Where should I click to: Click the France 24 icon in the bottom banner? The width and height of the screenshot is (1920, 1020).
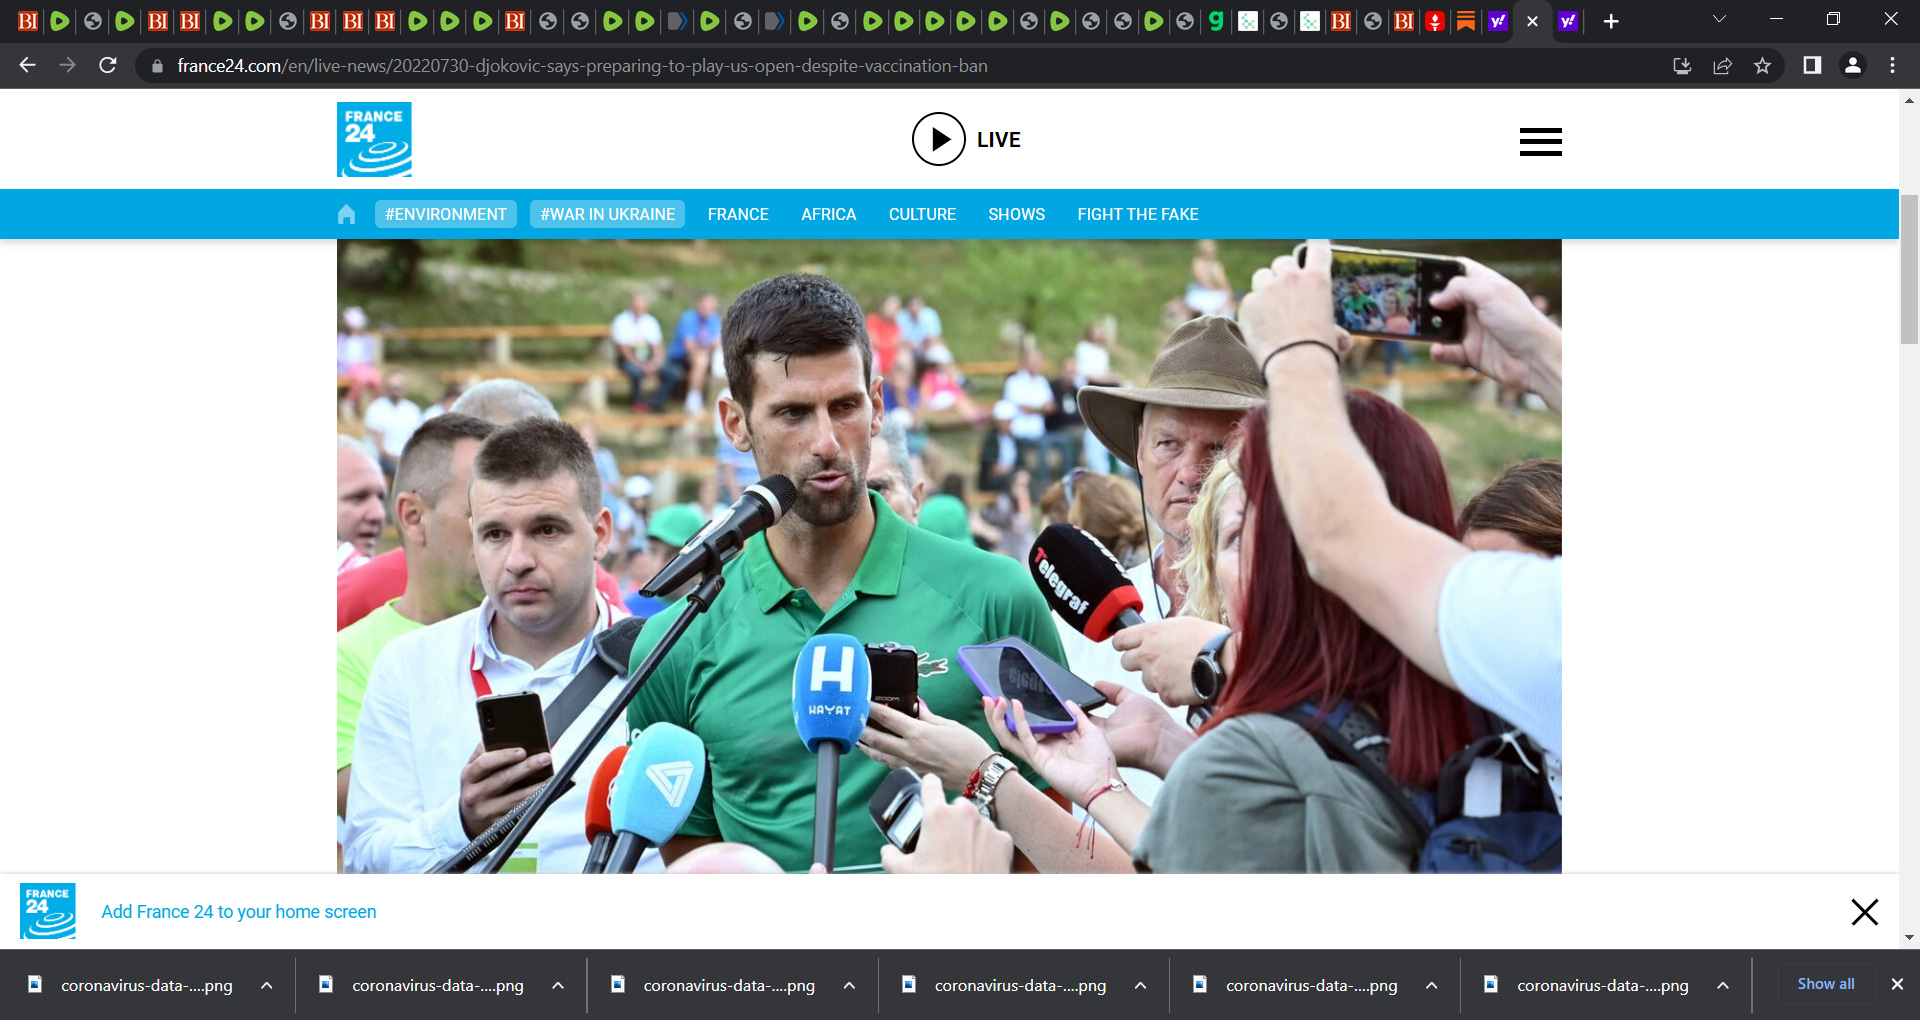click(x=48, y=911)
